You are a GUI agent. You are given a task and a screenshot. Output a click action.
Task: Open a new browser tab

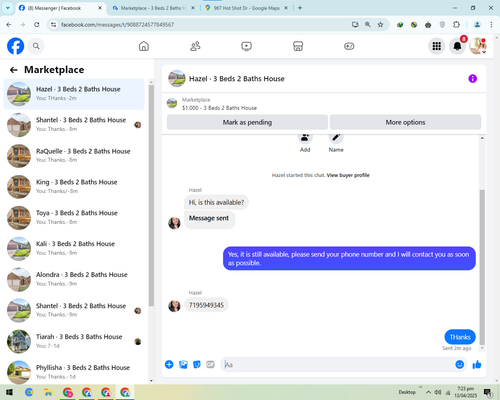300,8
